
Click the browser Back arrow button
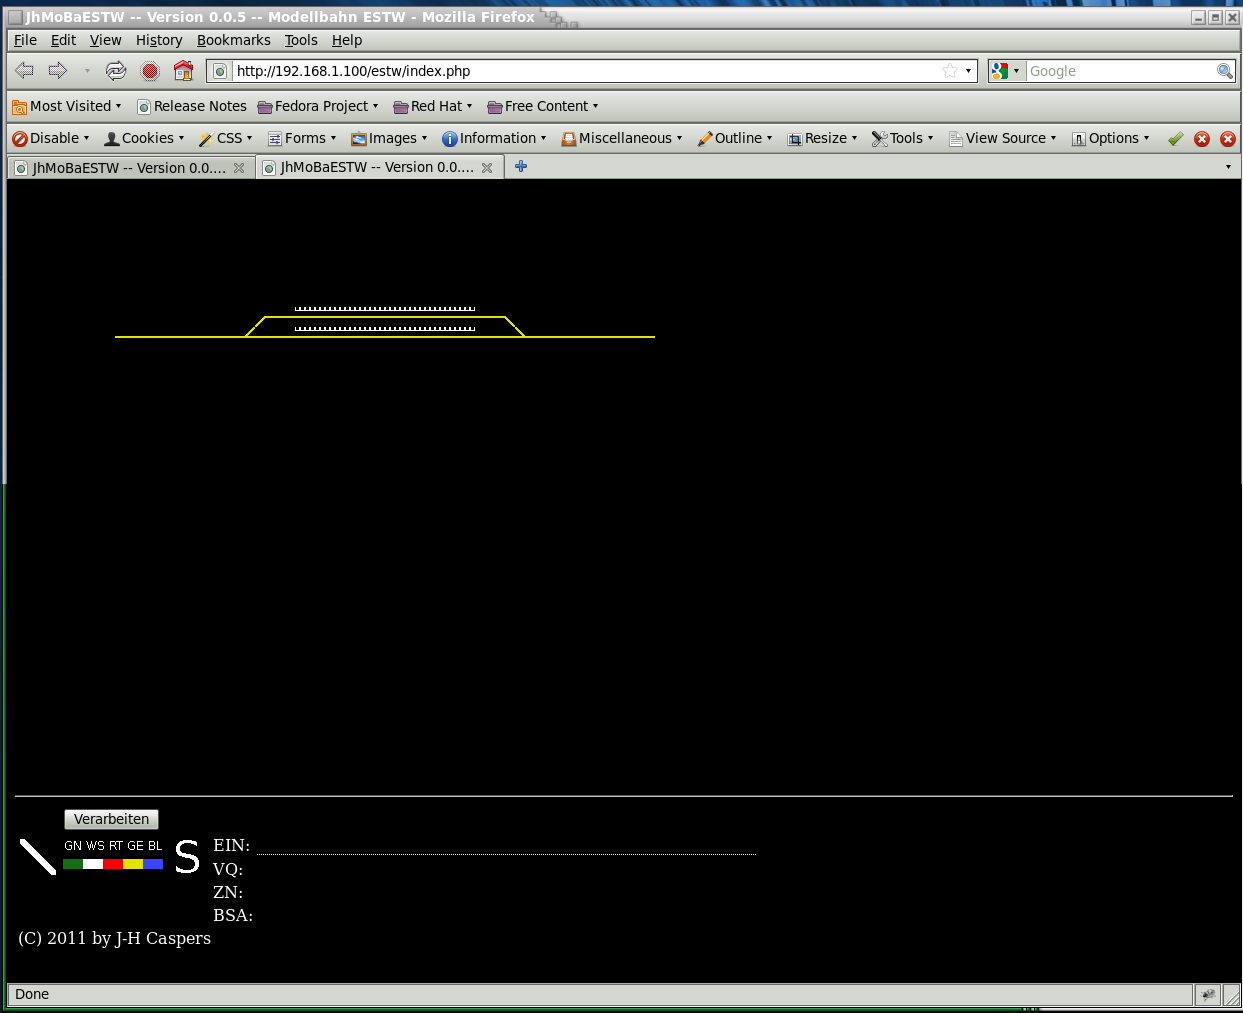pyautogui.click(x=25, y=70)
